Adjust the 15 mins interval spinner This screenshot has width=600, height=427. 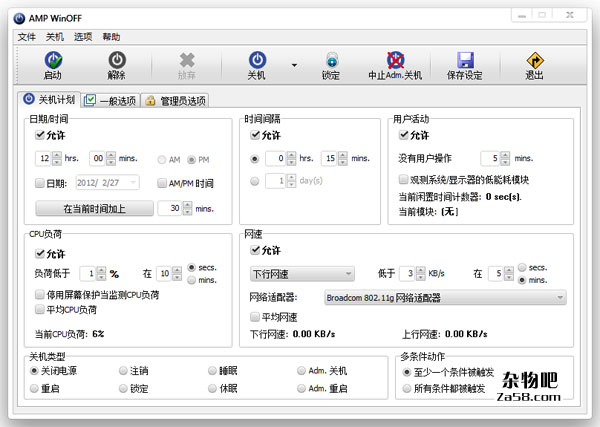coord(343,158)
